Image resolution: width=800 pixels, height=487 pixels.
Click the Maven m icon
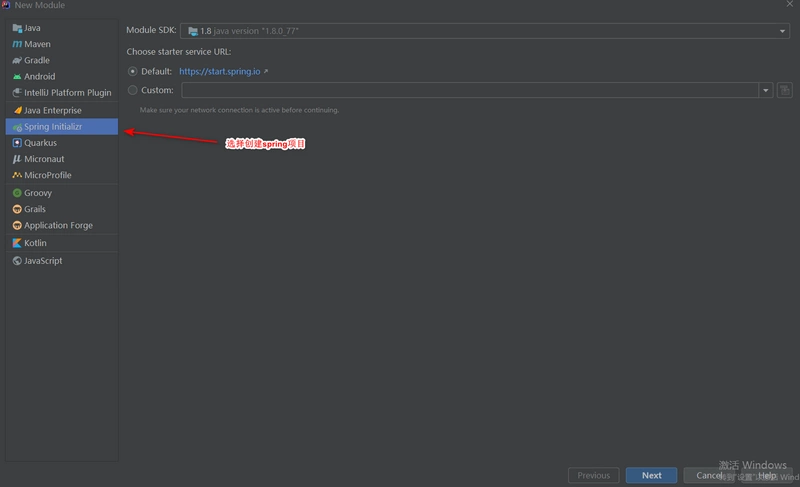tap(17, 44)
